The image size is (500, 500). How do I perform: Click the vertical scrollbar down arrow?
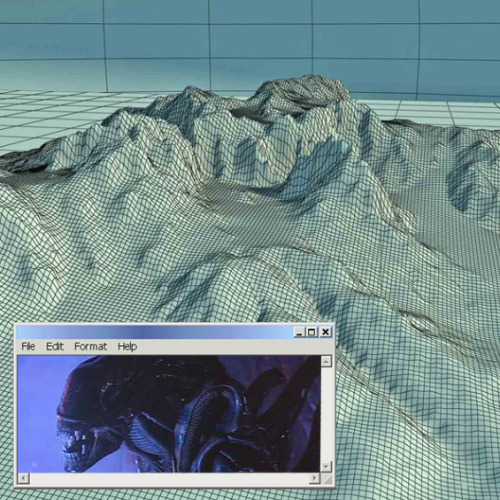326,466
